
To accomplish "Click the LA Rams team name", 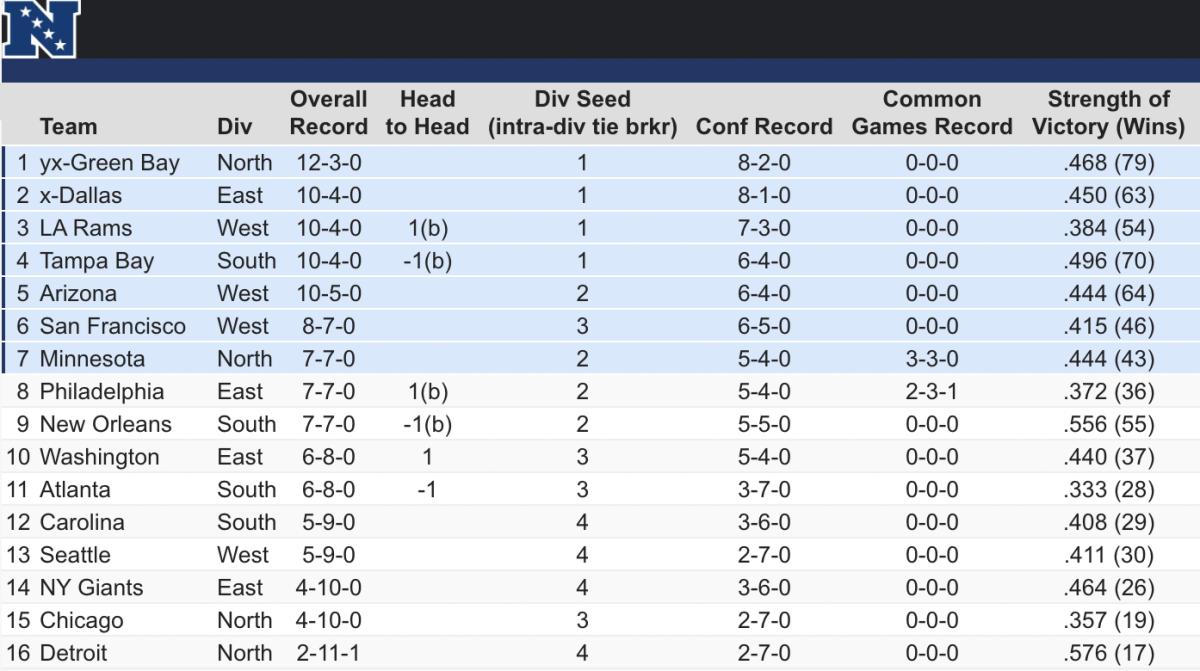I will pyautogui.click(x=86, y=228).
